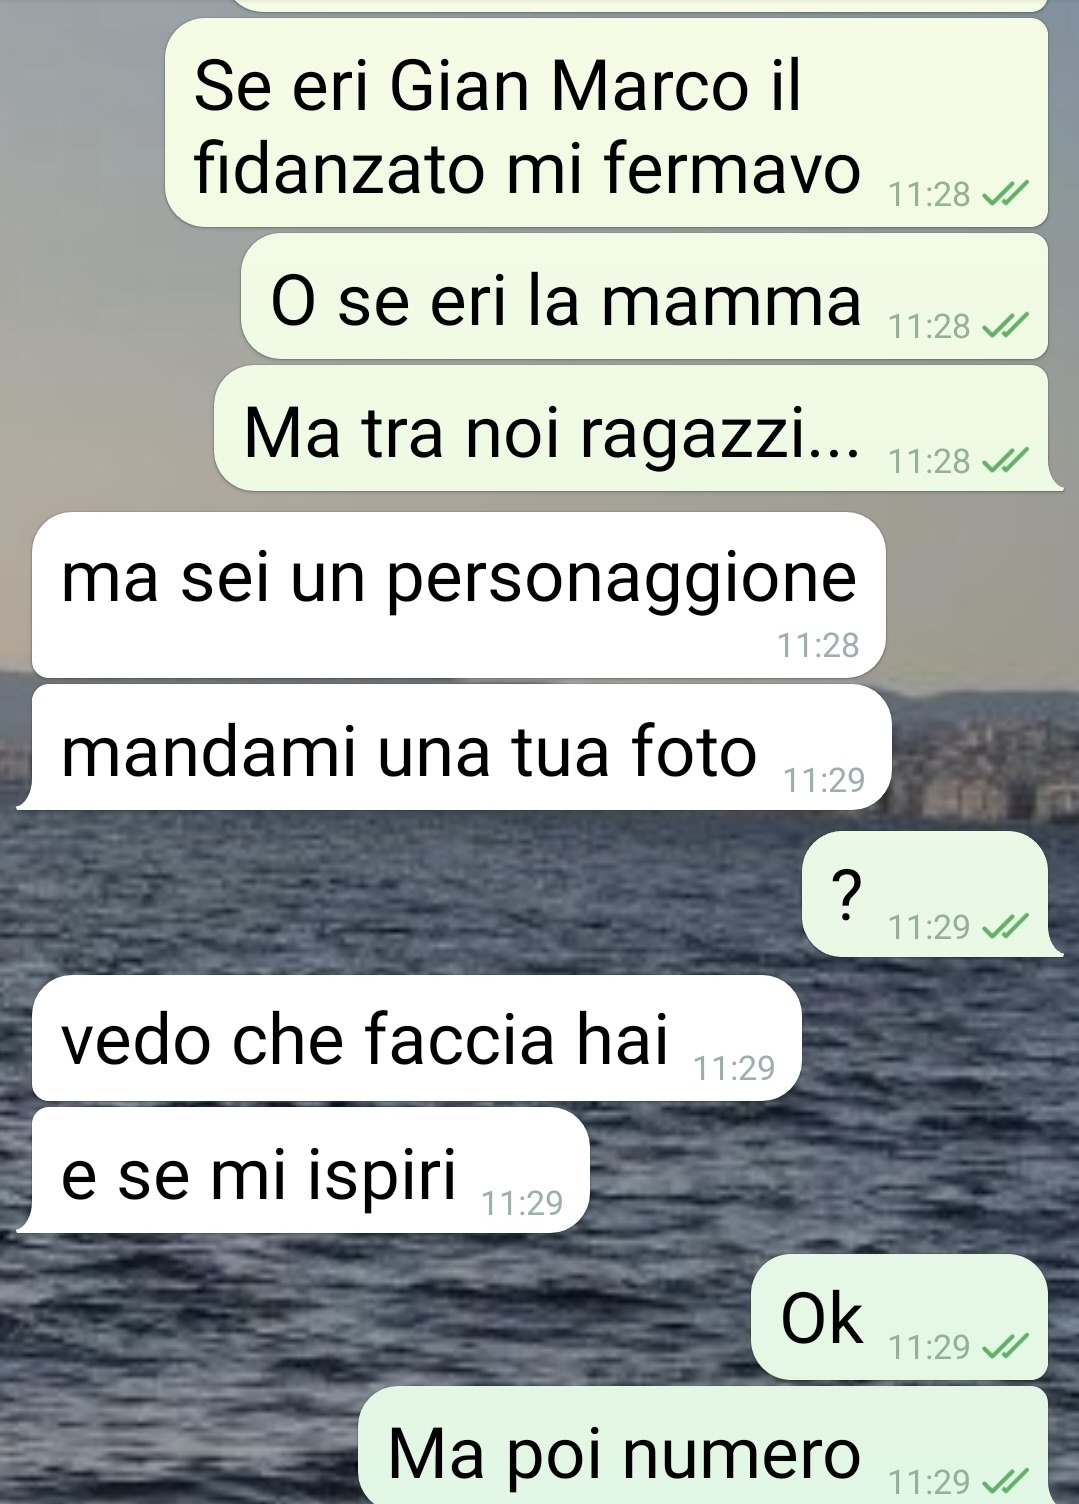1079x1504 pixels.
Task: Select the 'O se eri la mamma' bubble
Action: (644, 296)
